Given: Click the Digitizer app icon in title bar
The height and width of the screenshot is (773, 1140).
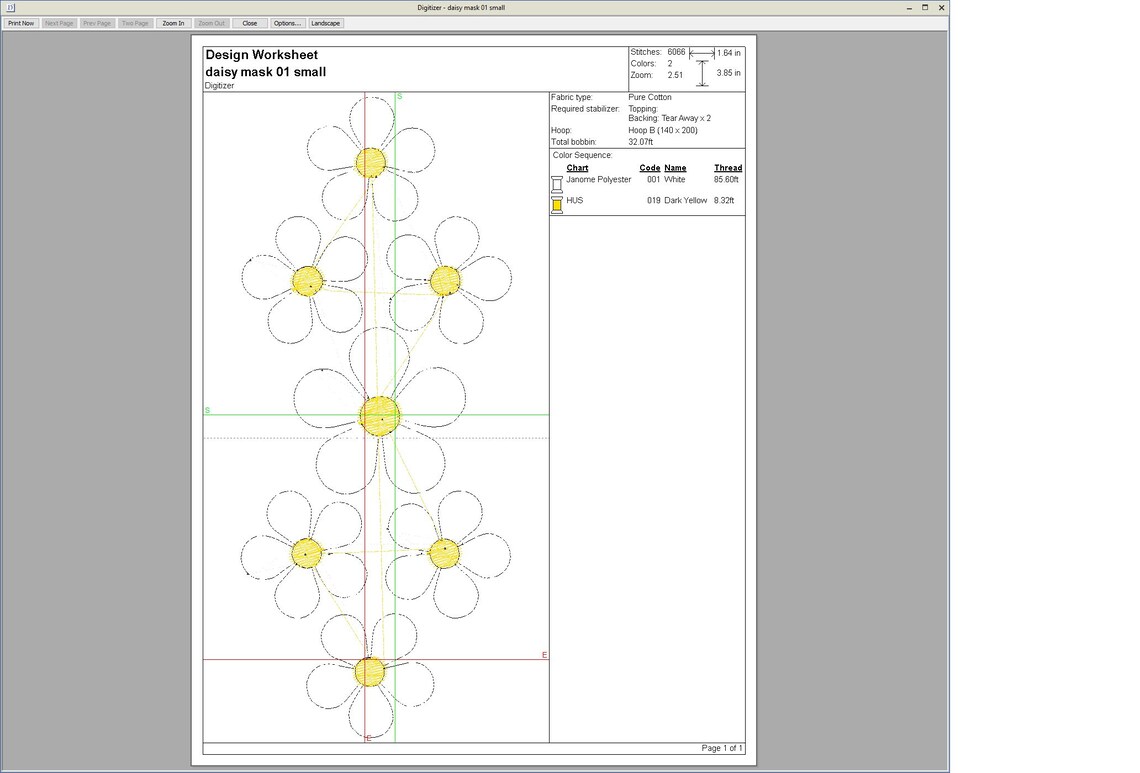Looking at the screenshot, I should tap(10, 7).
